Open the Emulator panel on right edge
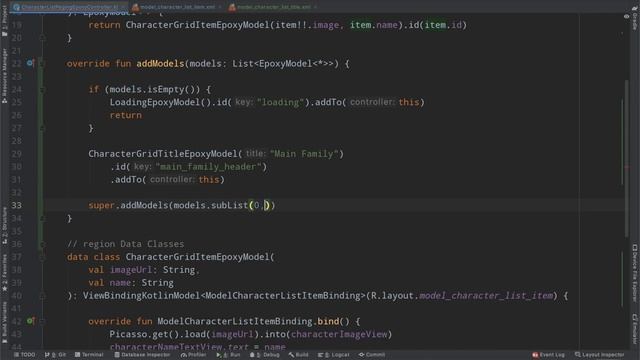Viewport: 640px width, 360px height. (x=635, y=329)
